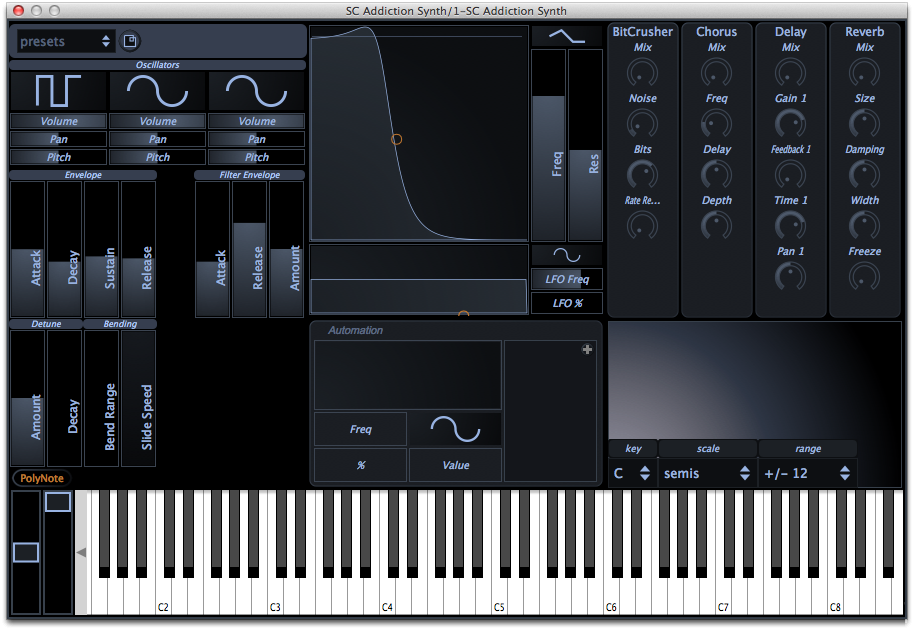This screenshot has height=630, width=914.
Task: Change the LFO waveform shape icon
Action: [567, 255]
